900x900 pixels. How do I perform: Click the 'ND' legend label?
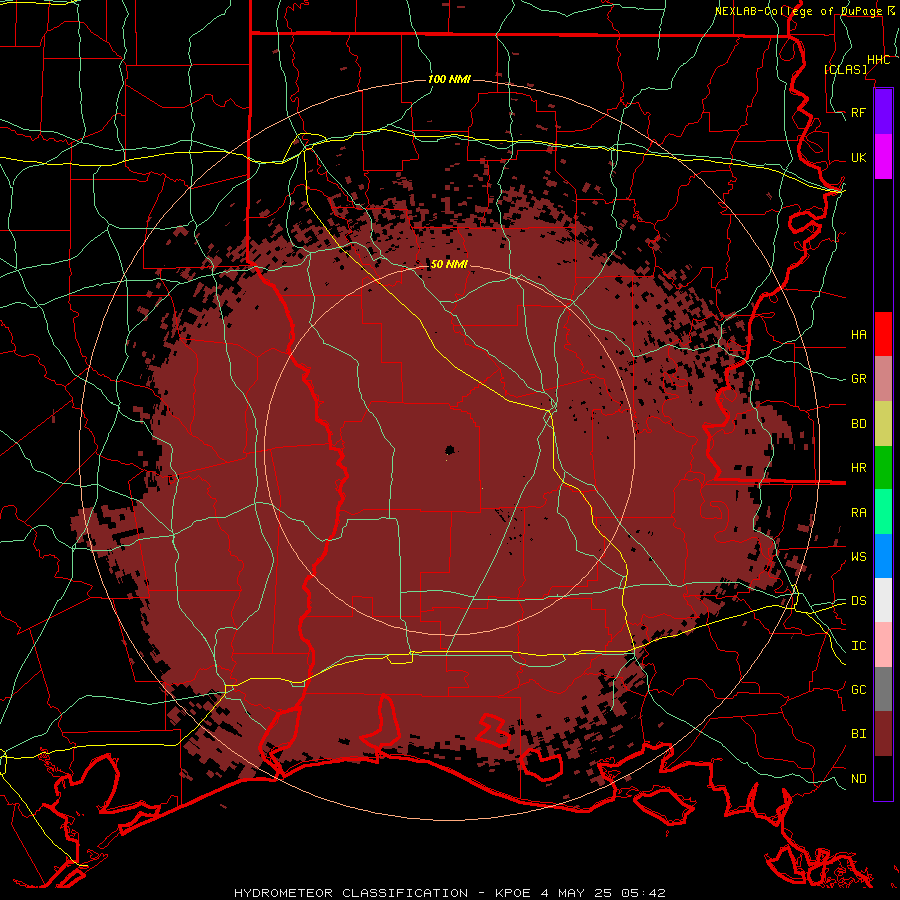858,779
